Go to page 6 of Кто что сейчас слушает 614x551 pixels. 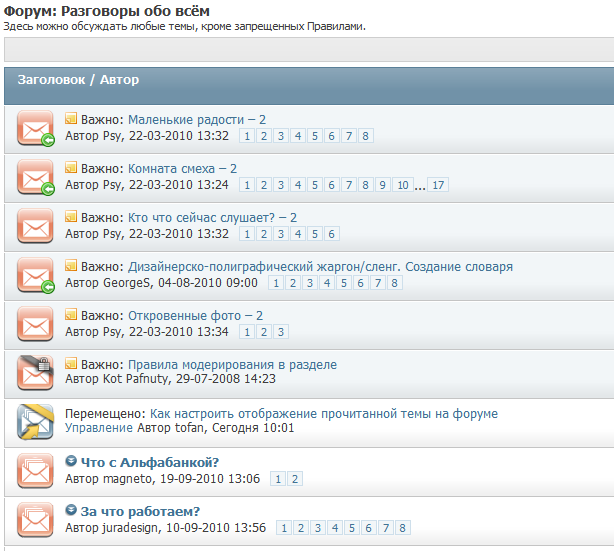coord(331,234)
